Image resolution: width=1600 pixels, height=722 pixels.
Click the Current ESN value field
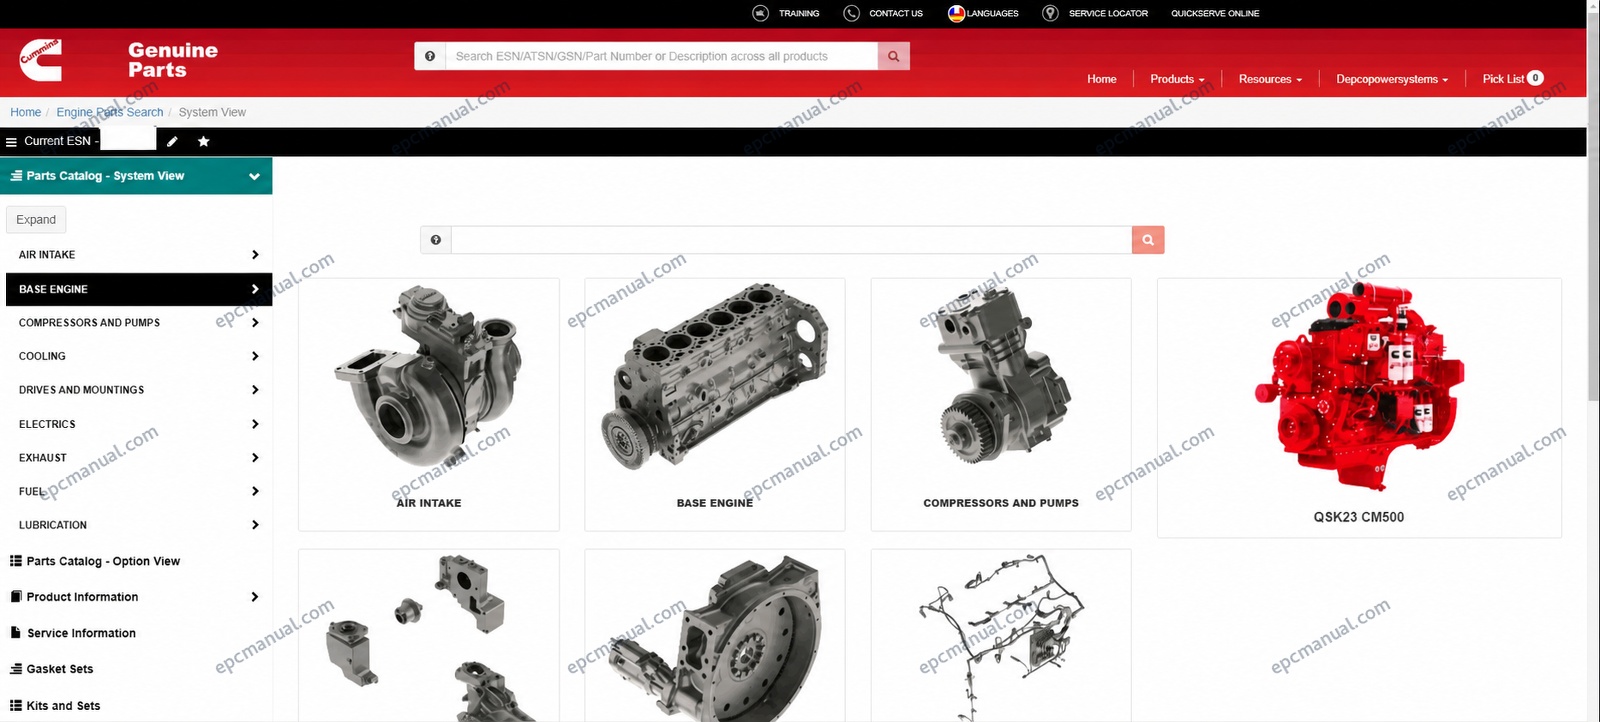(128, 138)
